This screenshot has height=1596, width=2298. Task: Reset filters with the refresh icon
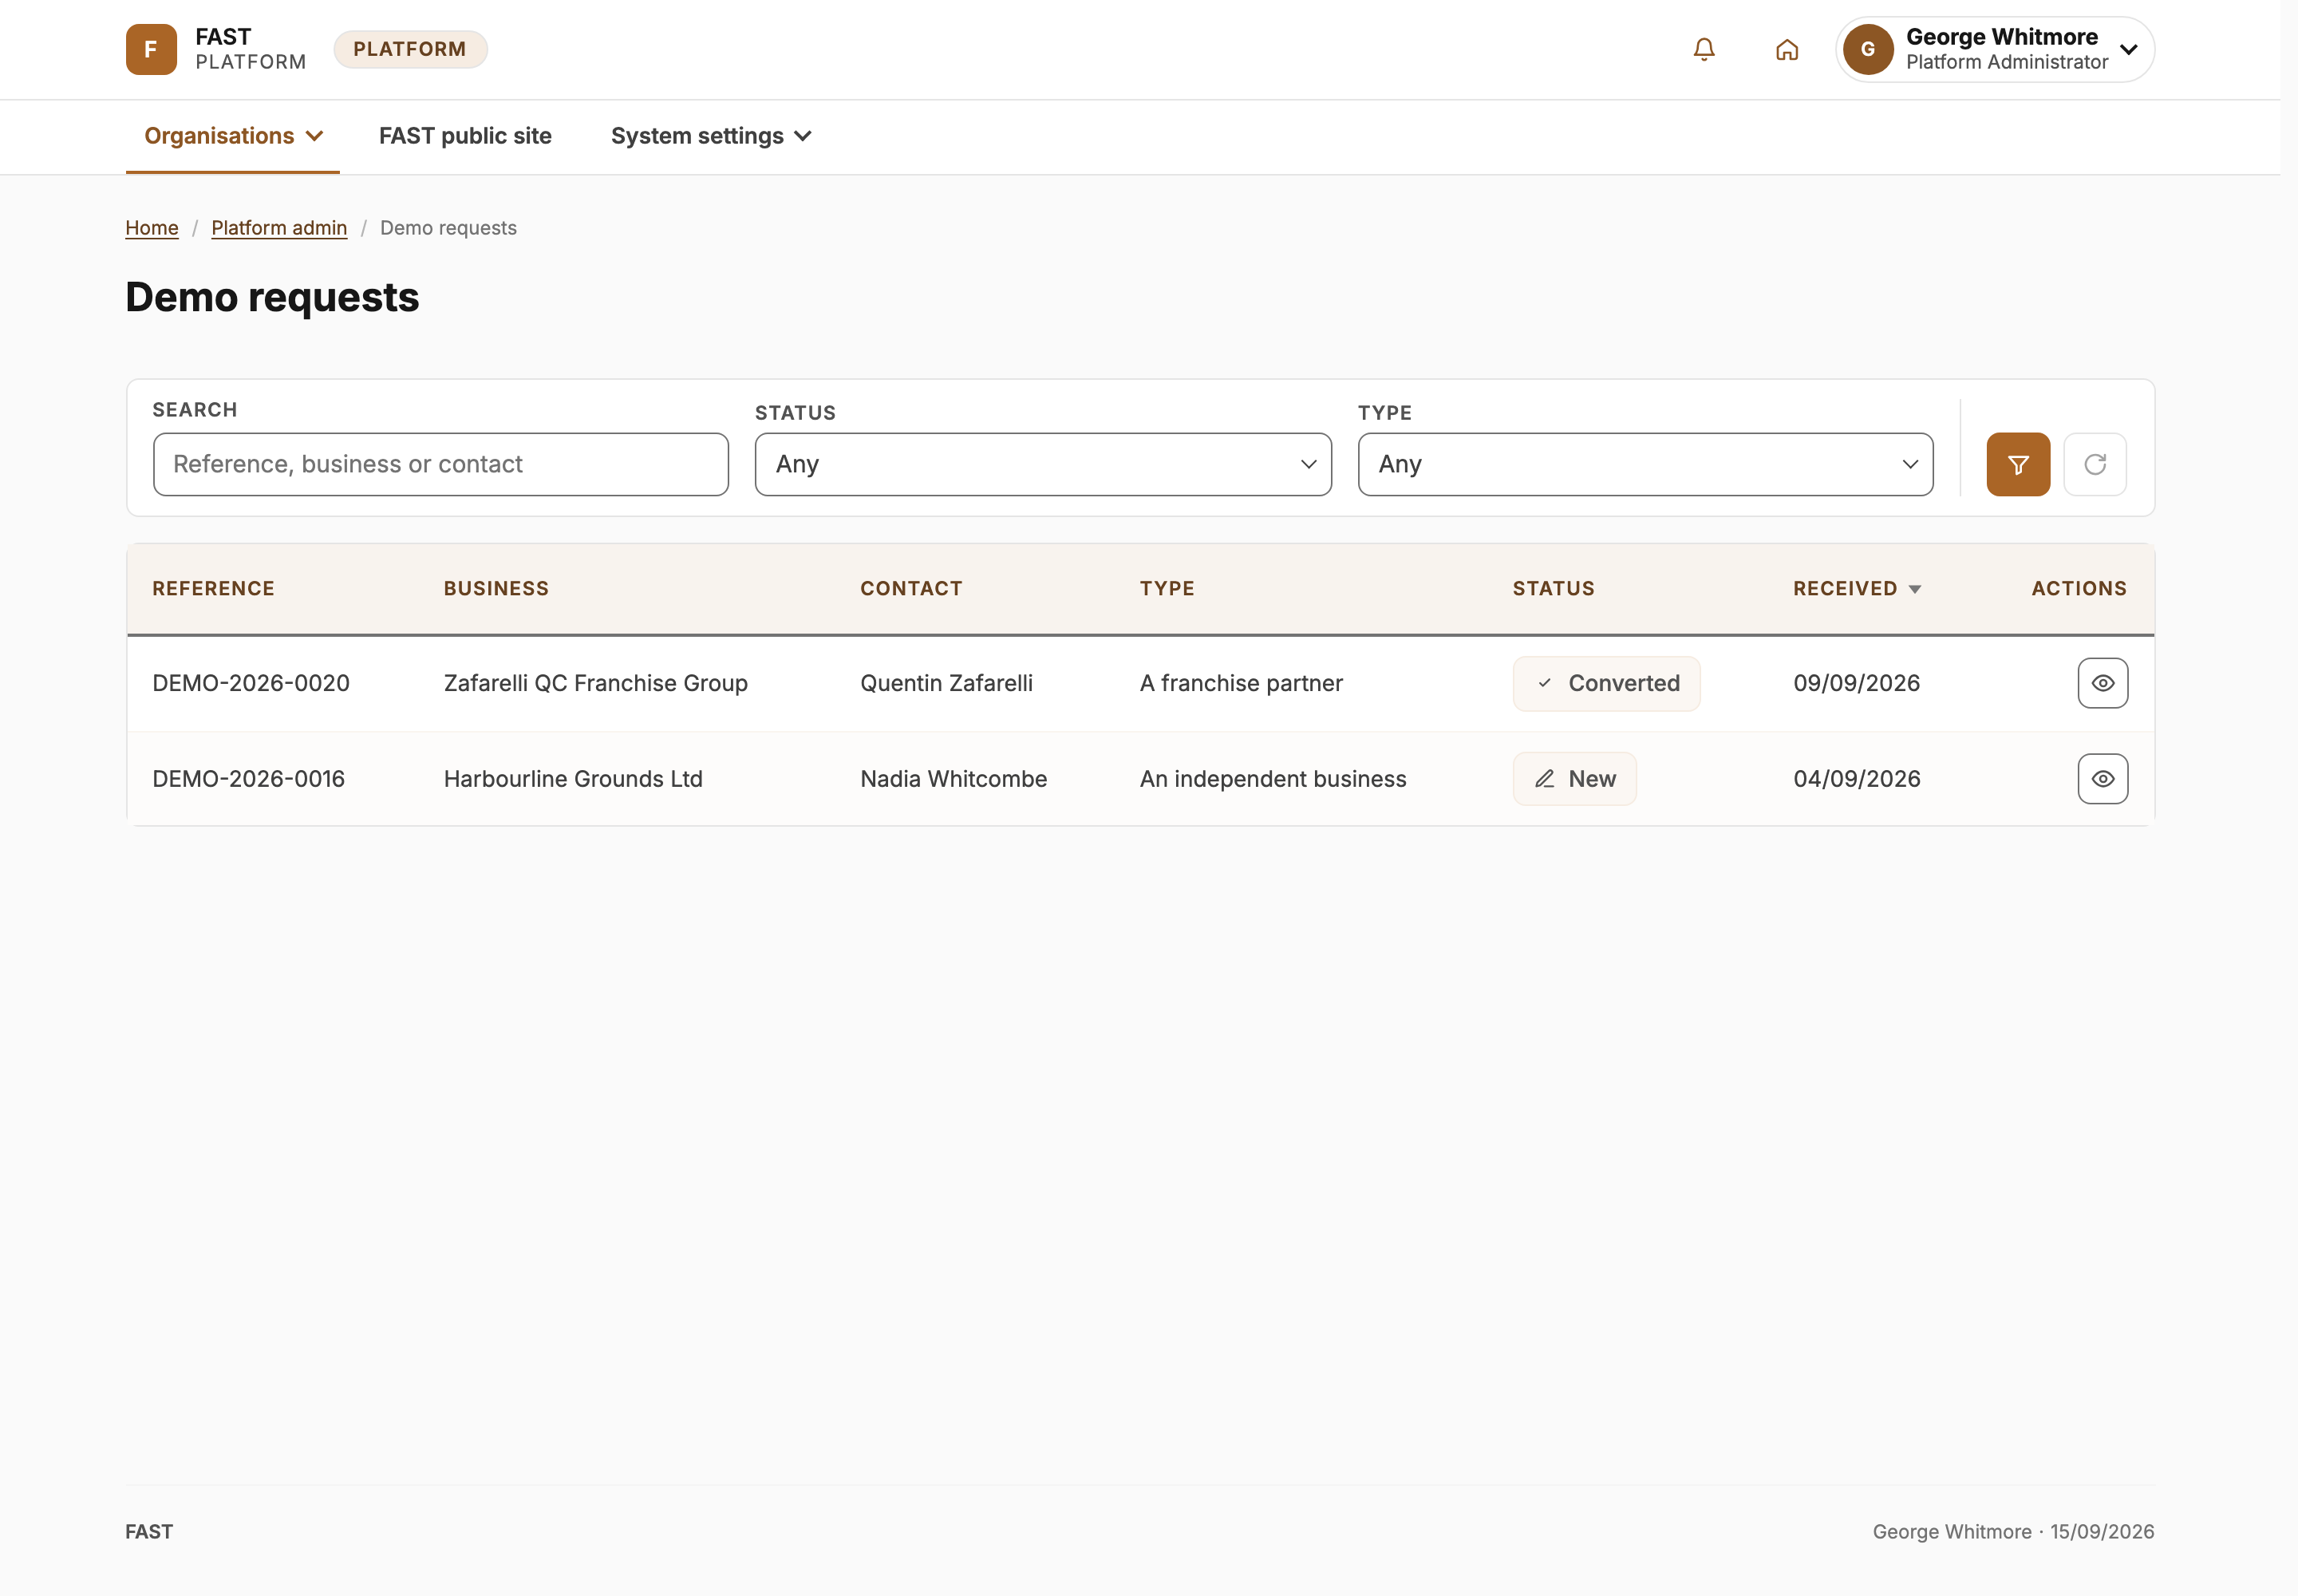tap(2095, 464)
